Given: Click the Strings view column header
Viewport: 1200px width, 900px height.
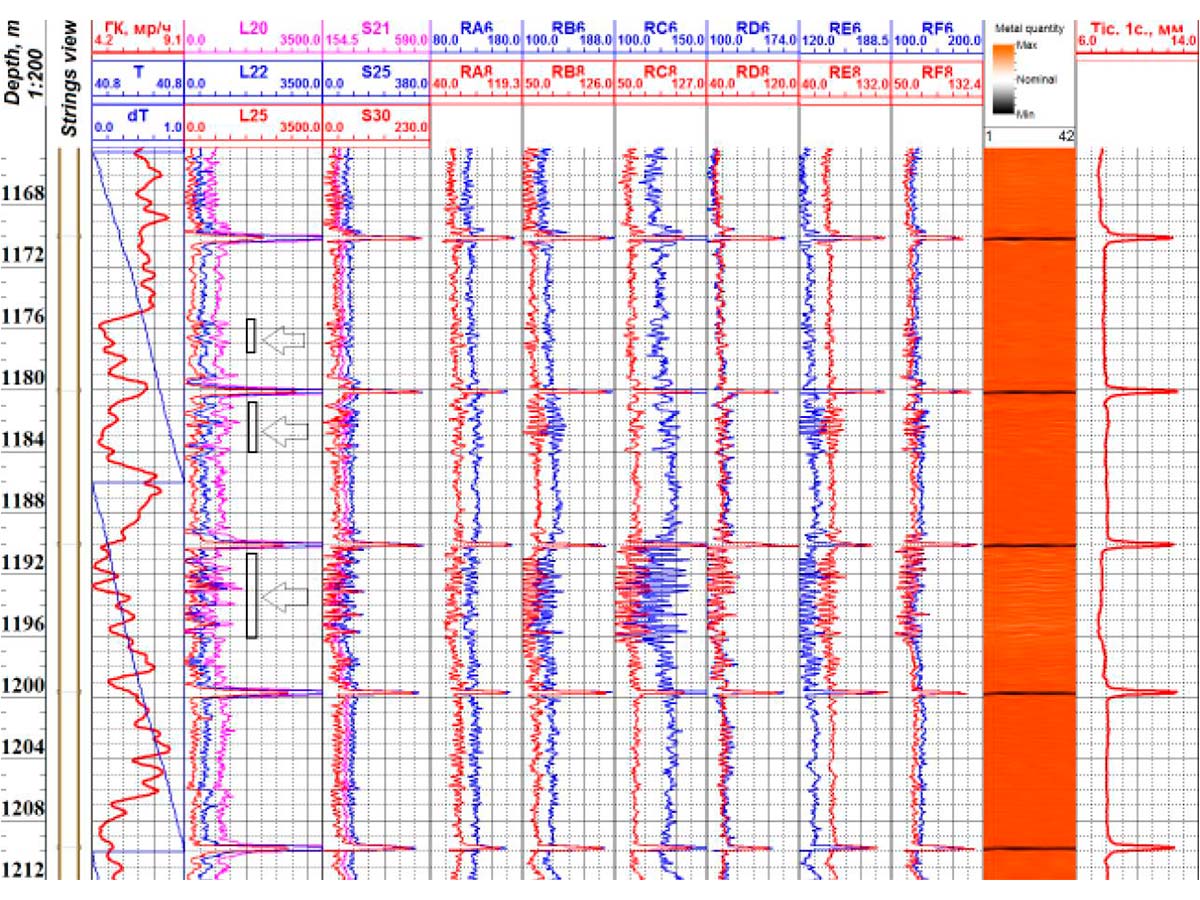Looking at the screenshot, I should click(x=69, y=70).
